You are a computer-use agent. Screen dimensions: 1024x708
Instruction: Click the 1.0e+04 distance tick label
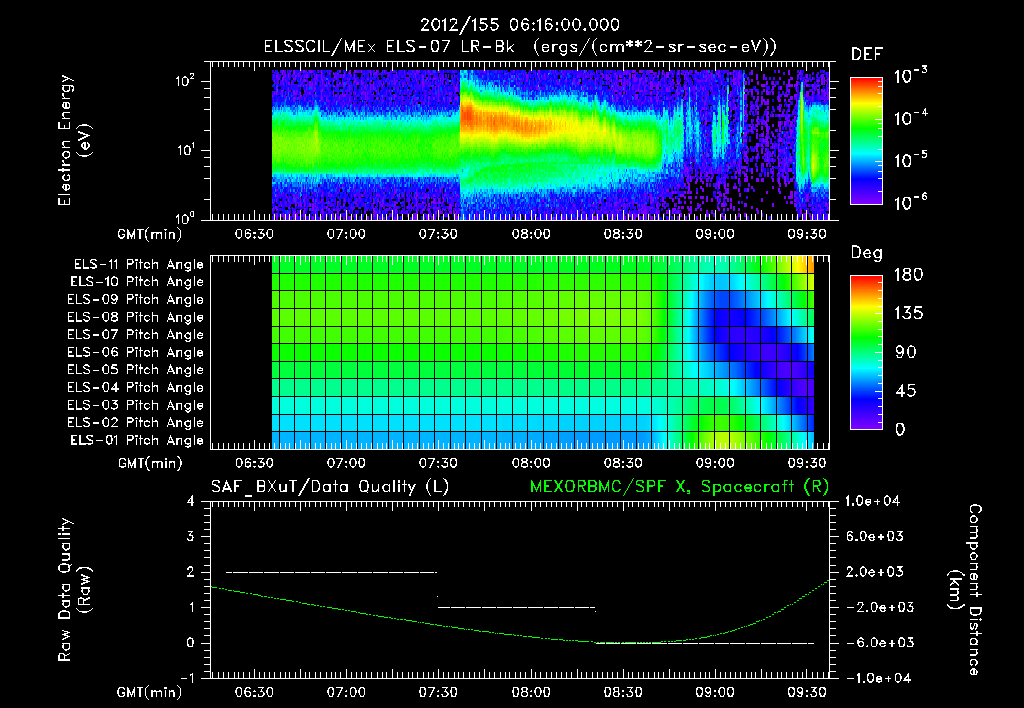click(872, 501)
